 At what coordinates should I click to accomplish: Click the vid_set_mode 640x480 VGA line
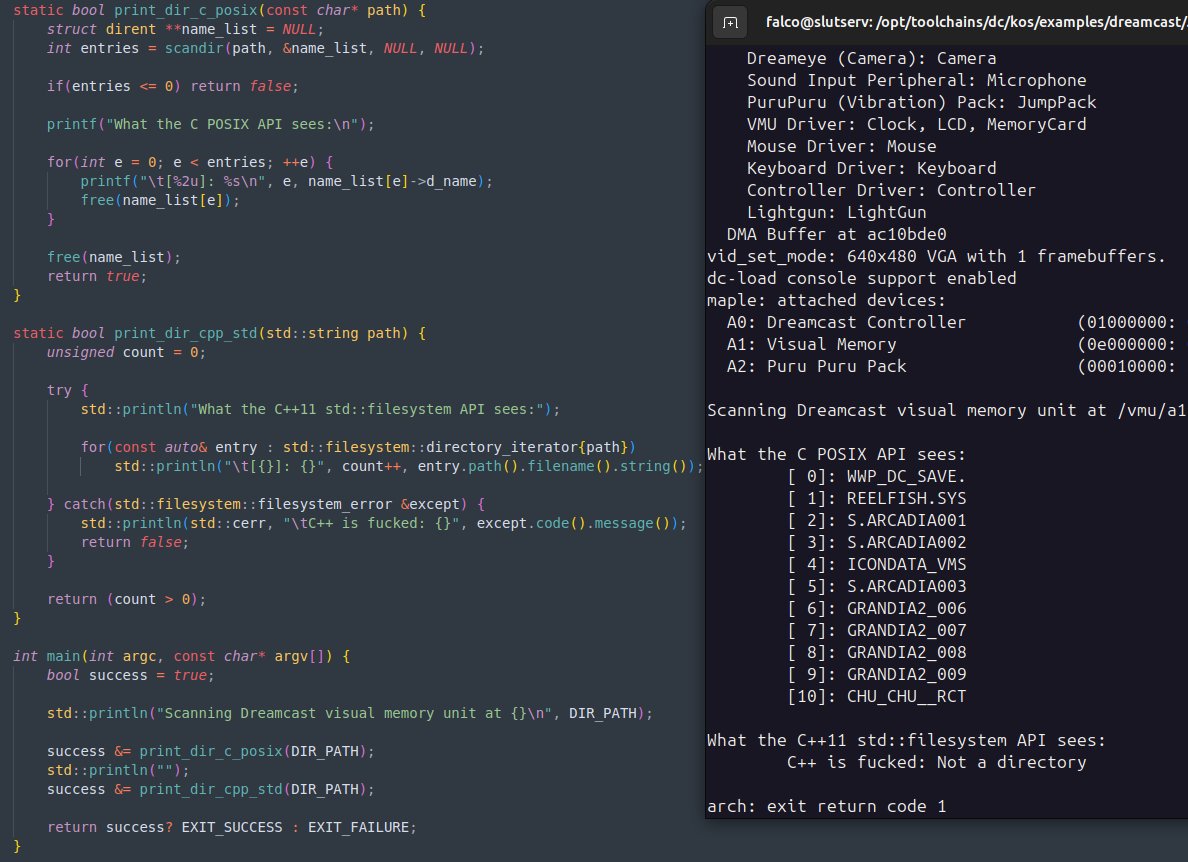click(936, 256)
